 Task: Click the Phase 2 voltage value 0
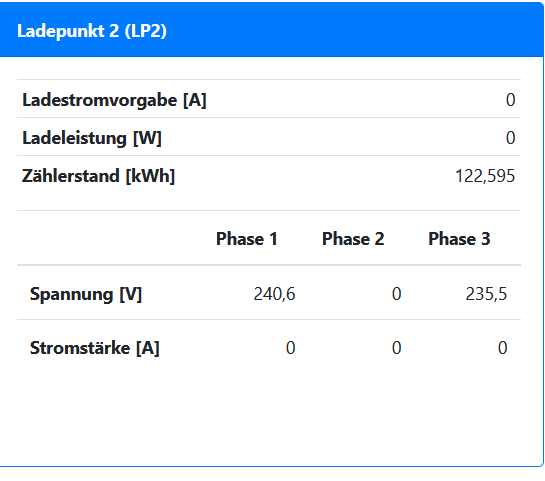click(x=397, y=294)
